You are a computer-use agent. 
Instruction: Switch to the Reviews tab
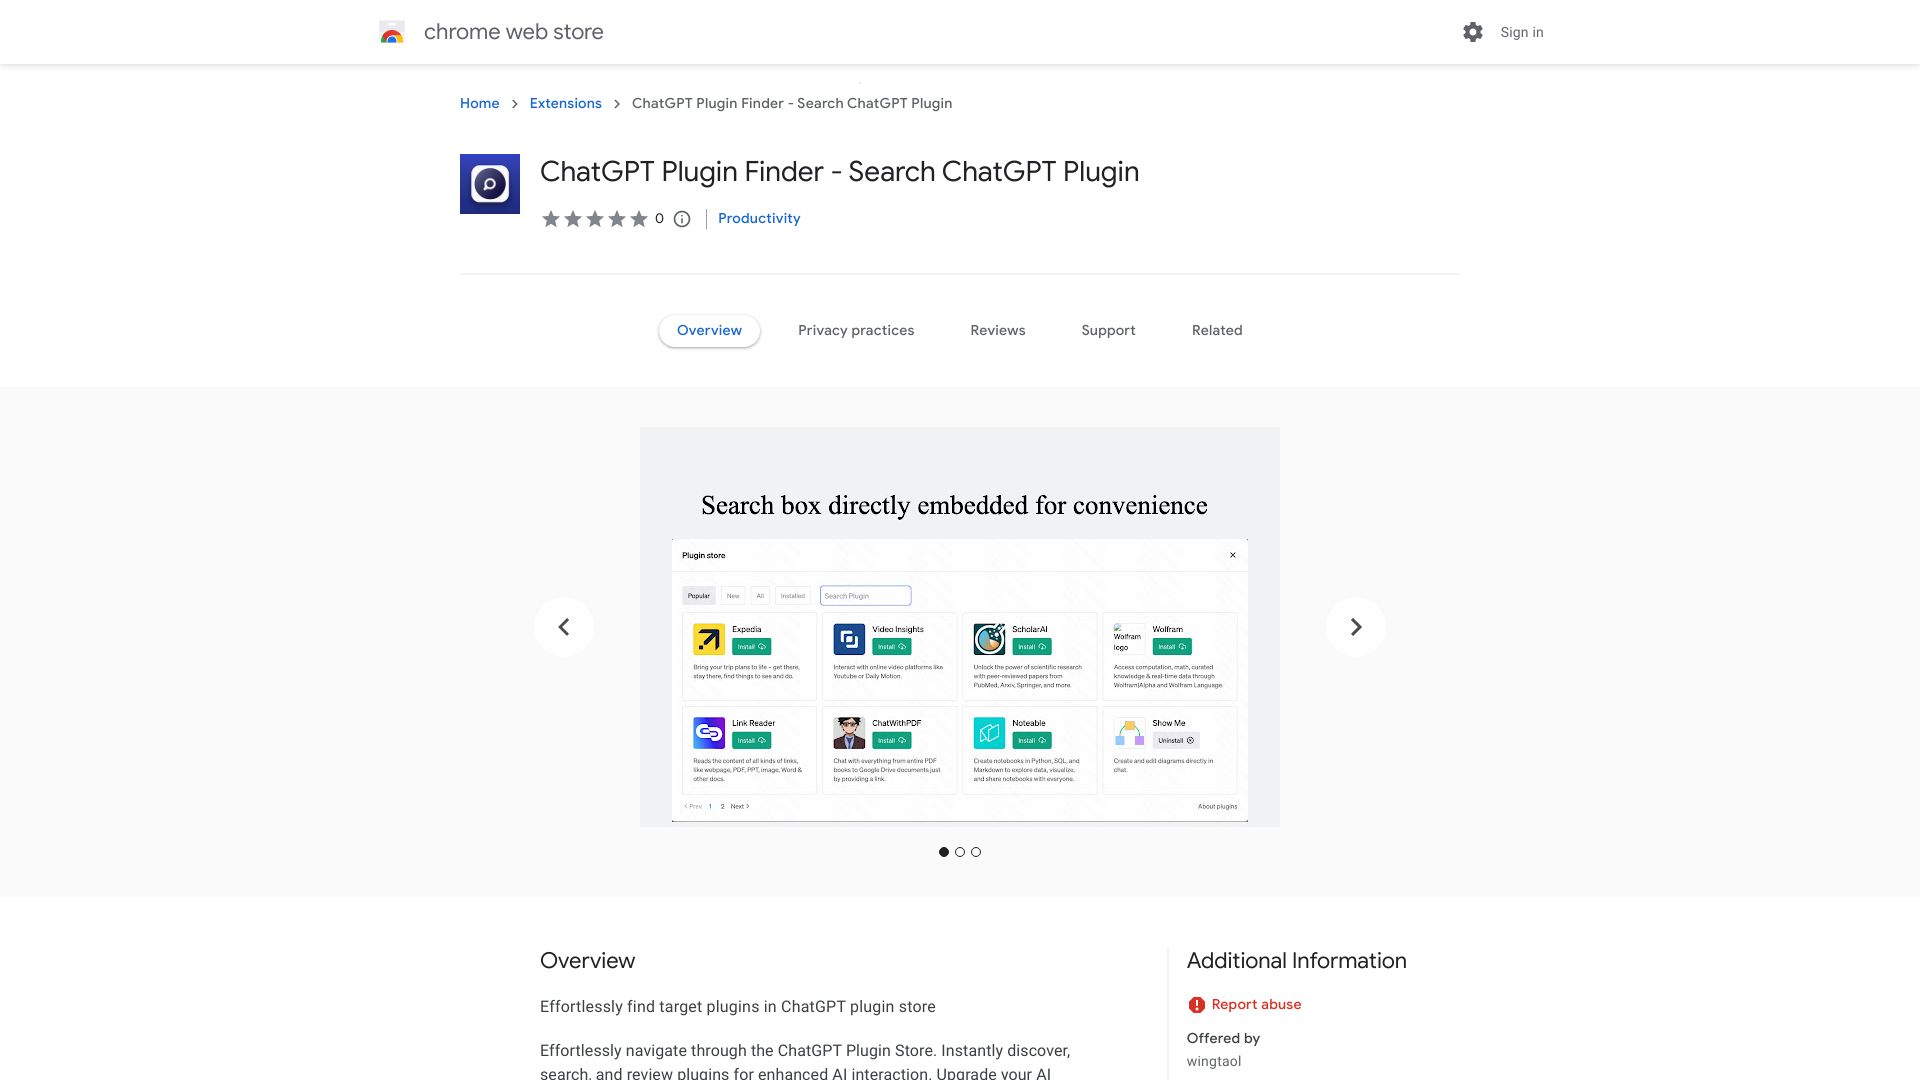pos(997,330)
